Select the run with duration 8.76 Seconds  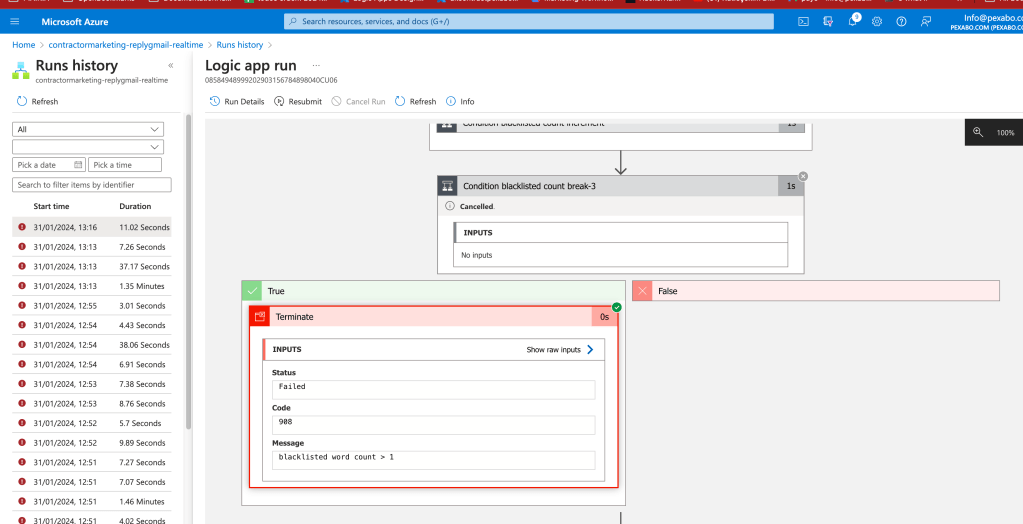(x=92, y=403)
